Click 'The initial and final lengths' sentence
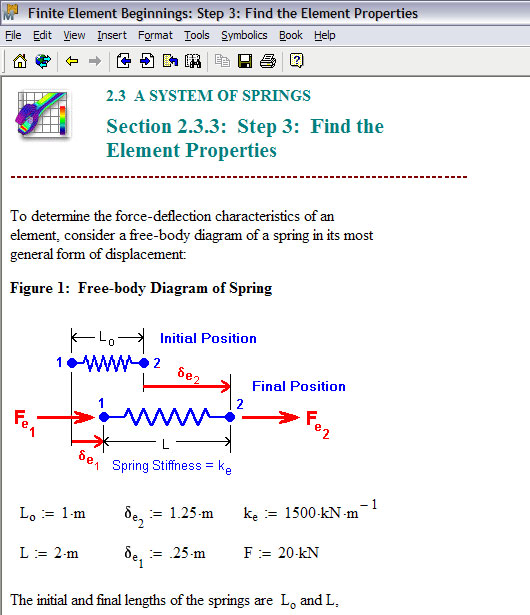Viewport: 530px width, 615px height. pos(175,601)
